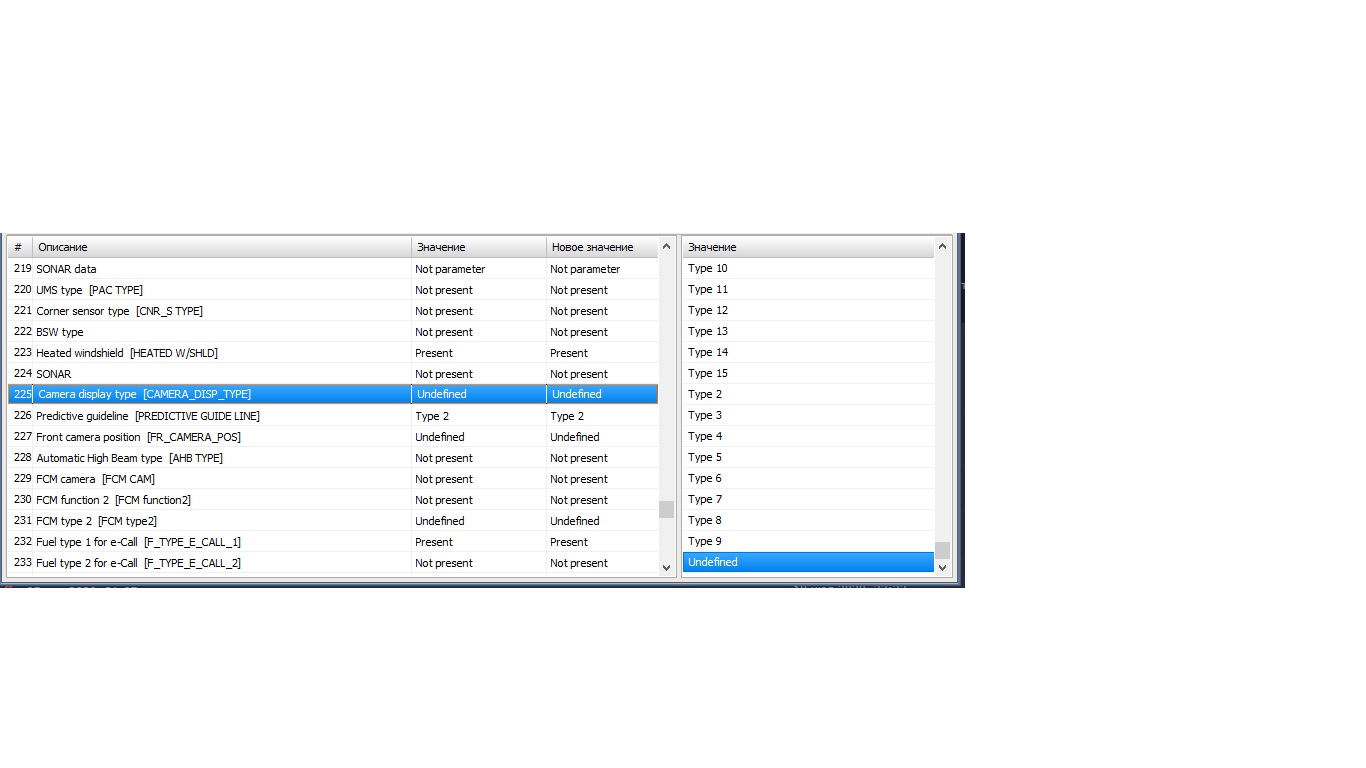Screen dimensions: 1366x768
Task: Click Значение header in the right values list
Action: point(808,247)
